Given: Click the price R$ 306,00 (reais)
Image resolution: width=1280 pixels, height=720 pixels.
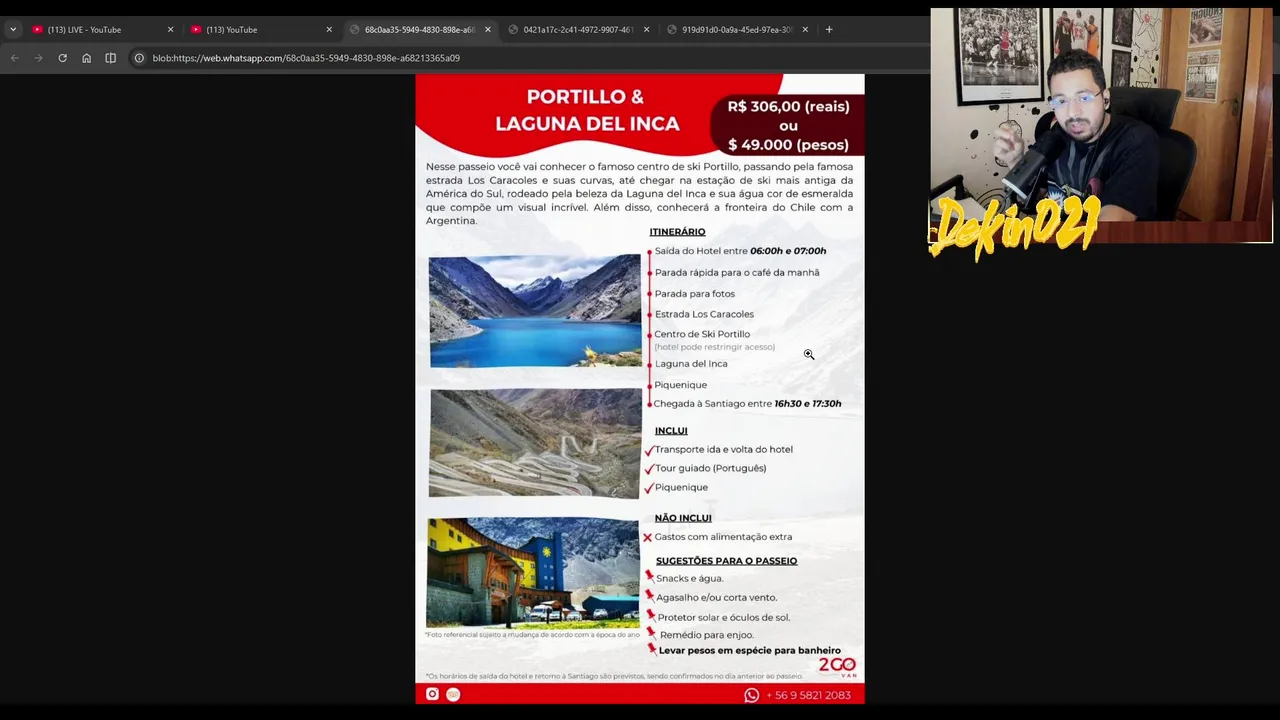Looking at the screenshot, I should (x=788, y=106).
